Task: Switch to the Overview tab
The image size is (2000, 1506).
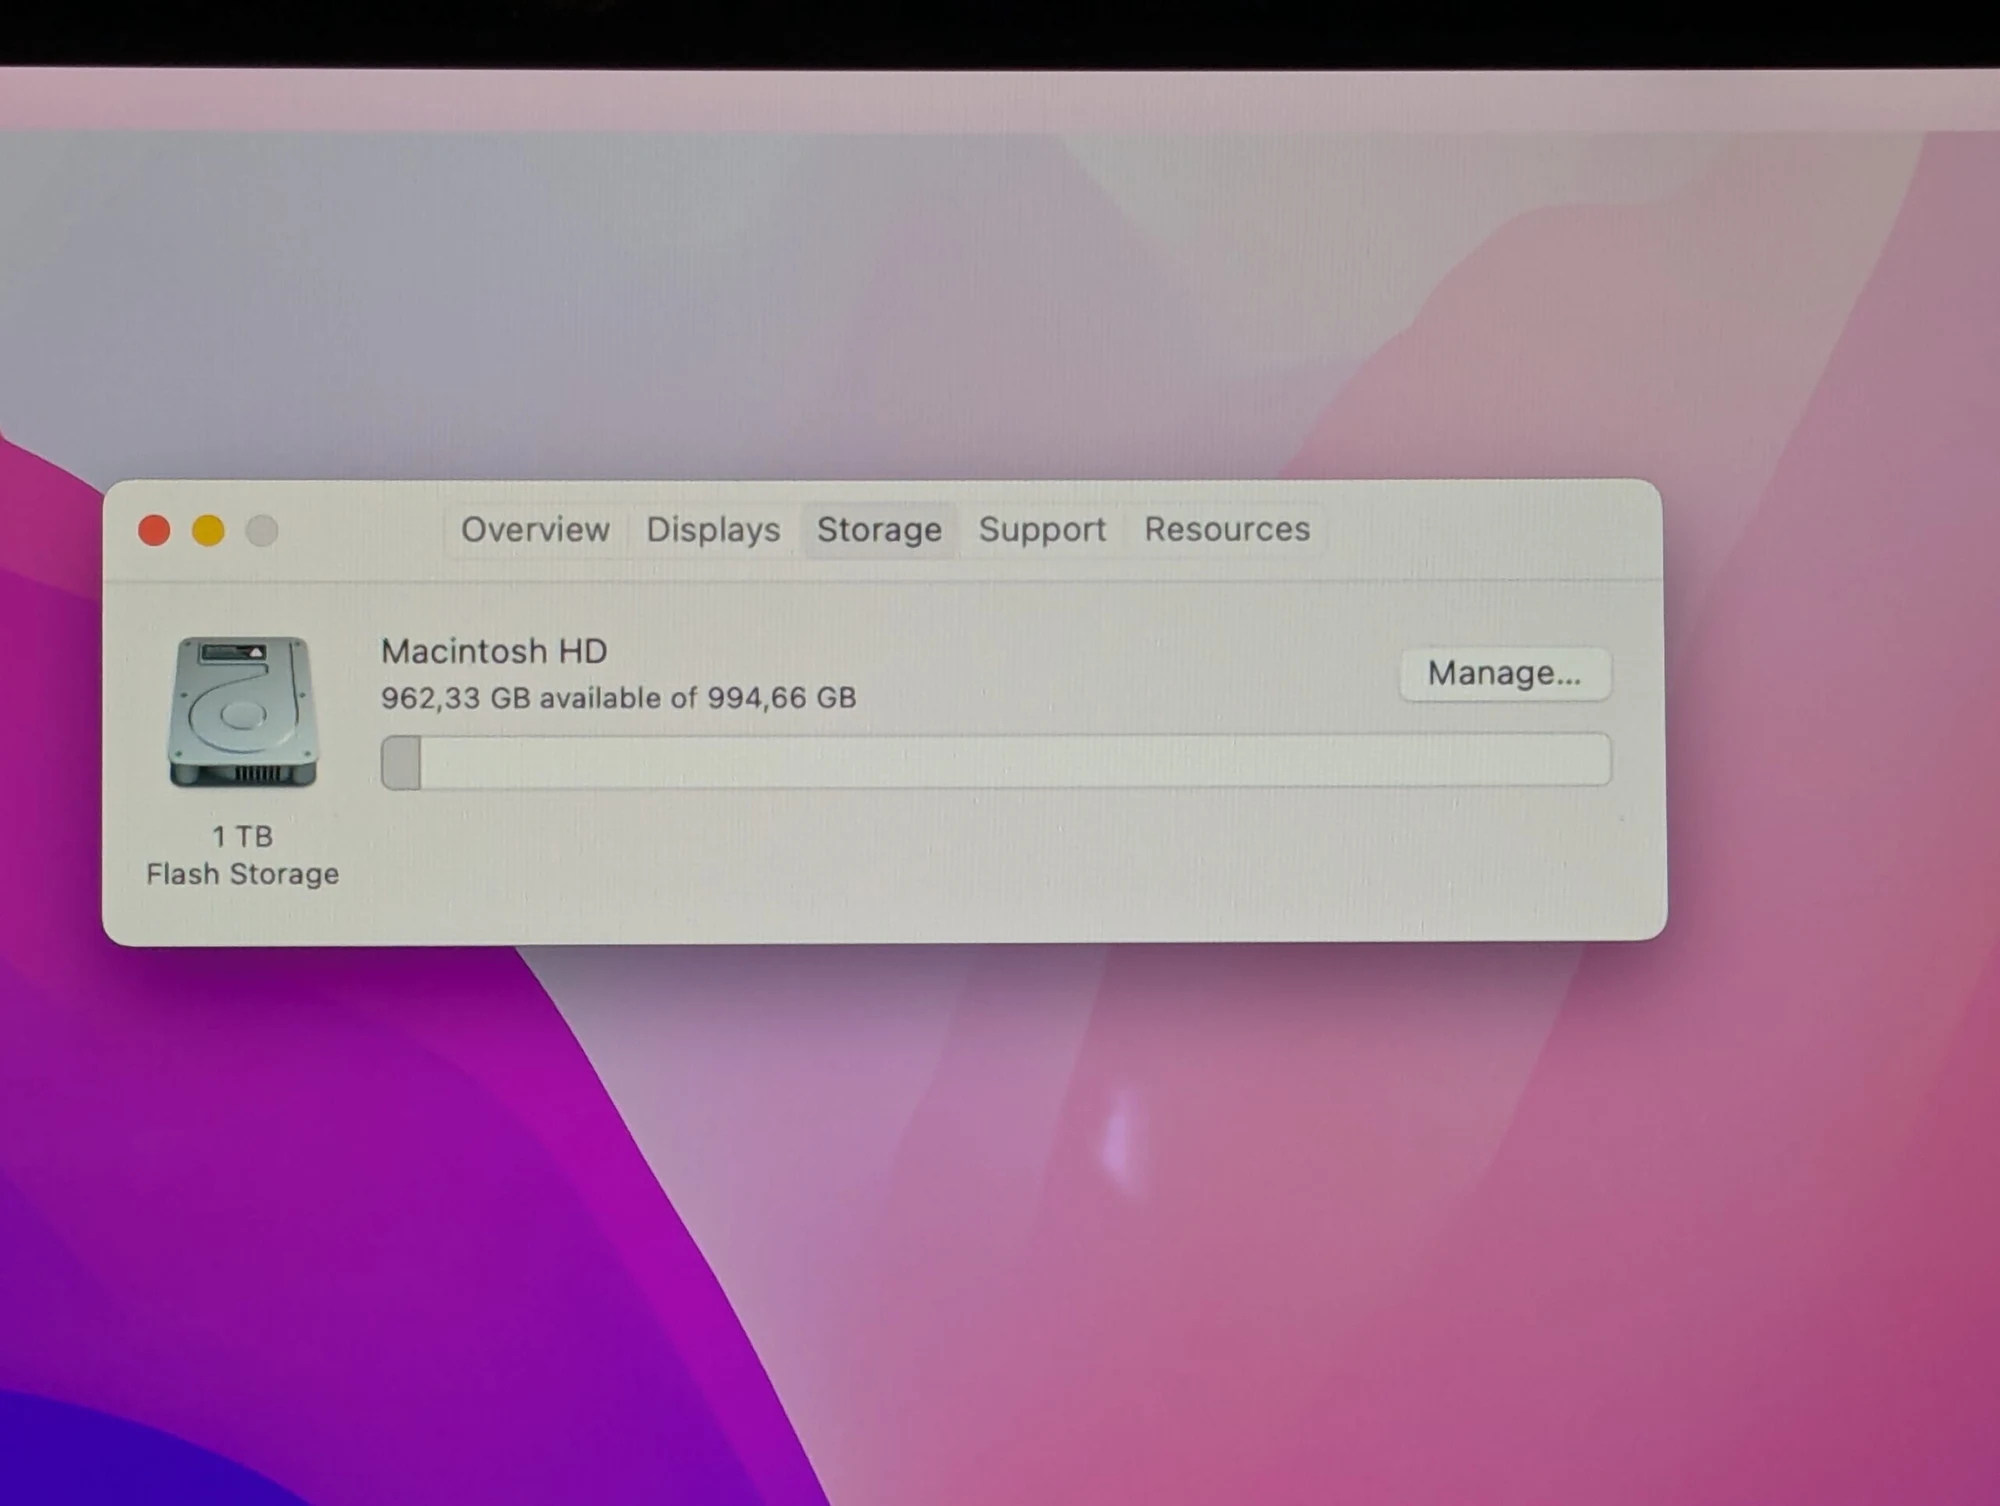Action: point(535,529)
